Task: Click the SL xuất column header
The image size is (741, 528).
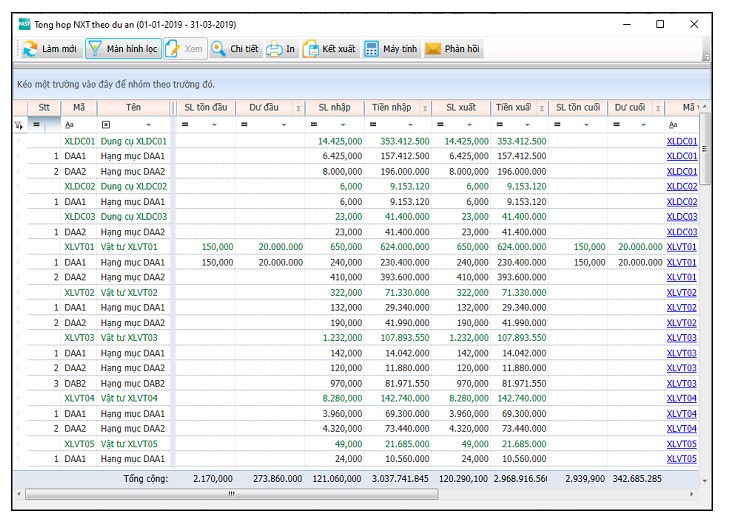Action: point(463,107)
